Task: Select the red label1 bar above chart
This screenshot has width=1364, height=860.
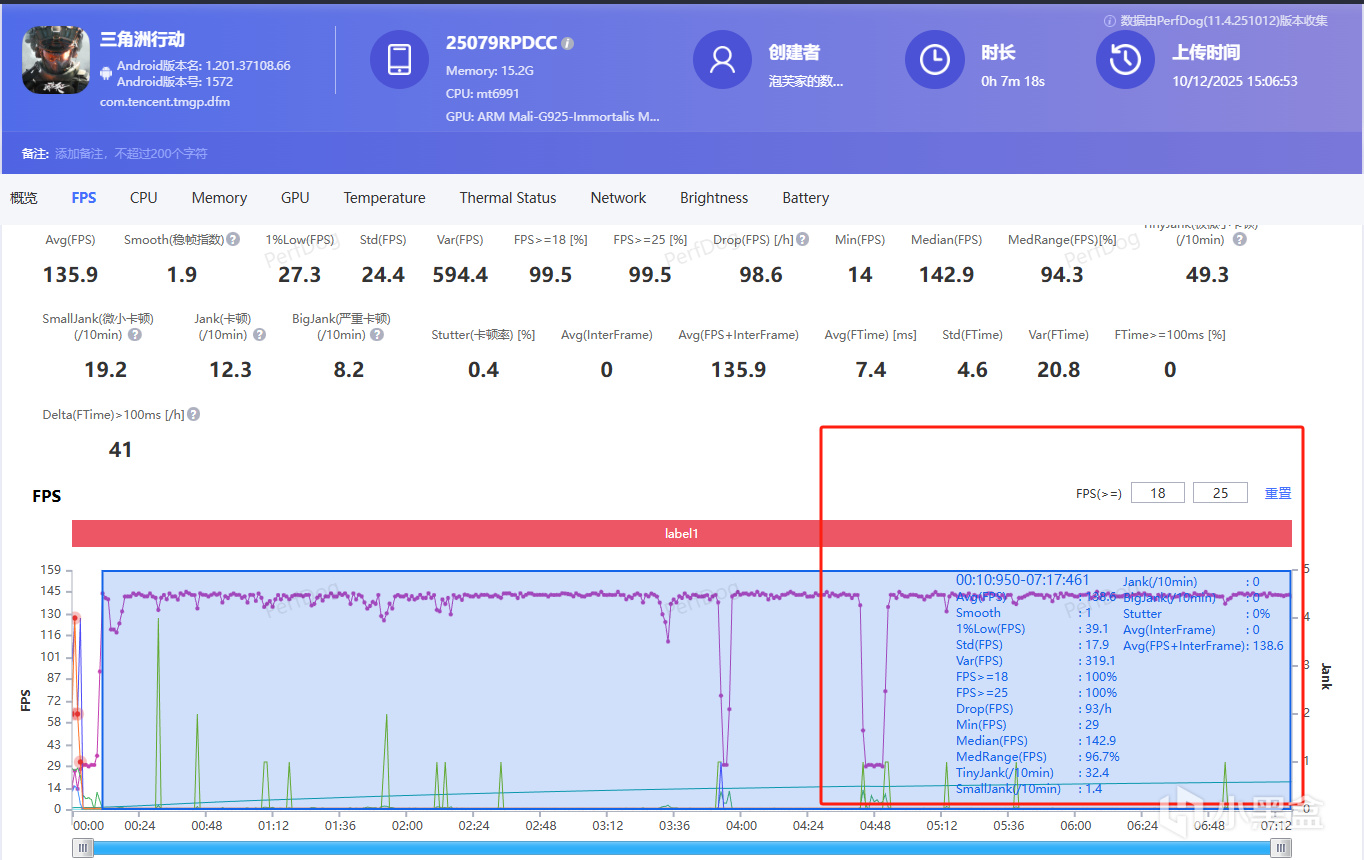Action: (681, 534)
